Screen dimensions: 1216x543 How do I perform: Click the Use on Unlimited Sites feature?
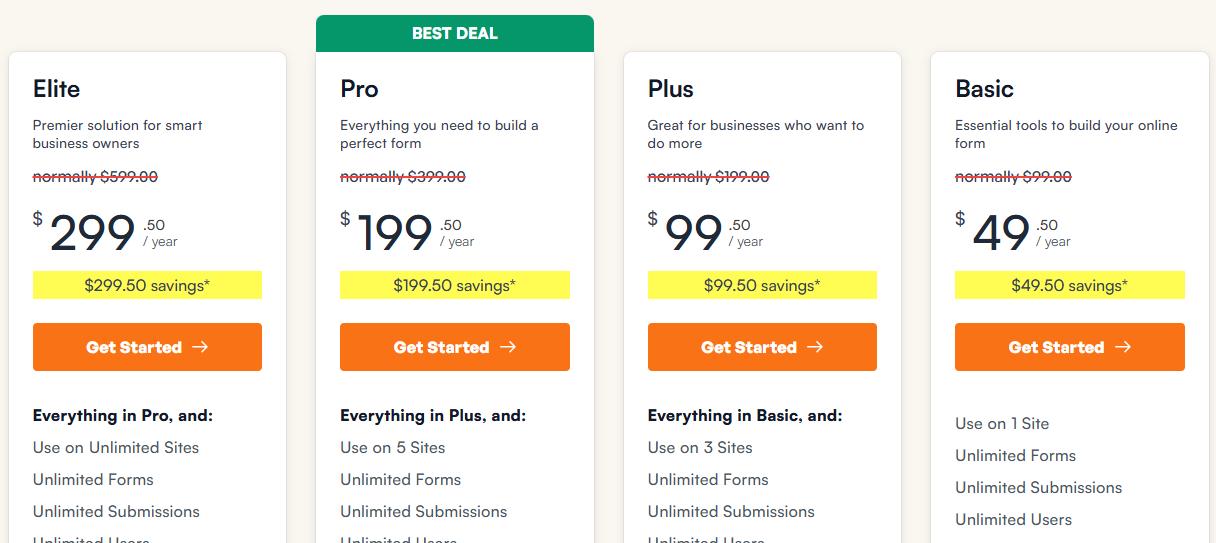[x=116, y=447]
